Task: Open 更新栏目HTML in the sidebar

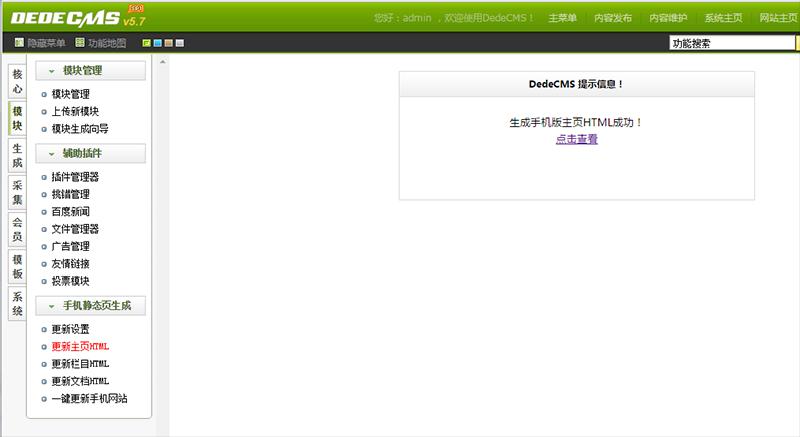Action: [80, 364]
